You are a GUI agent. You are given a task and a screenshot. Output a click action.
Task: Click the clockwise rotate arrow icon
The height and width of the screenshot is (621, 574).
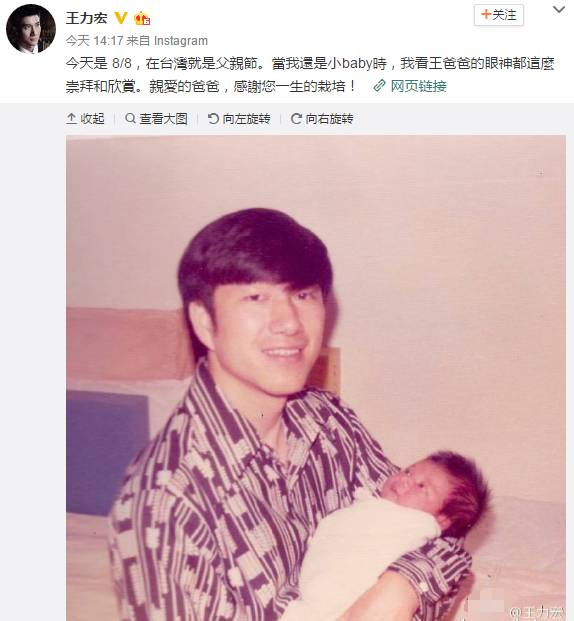[x=296, y=118]
